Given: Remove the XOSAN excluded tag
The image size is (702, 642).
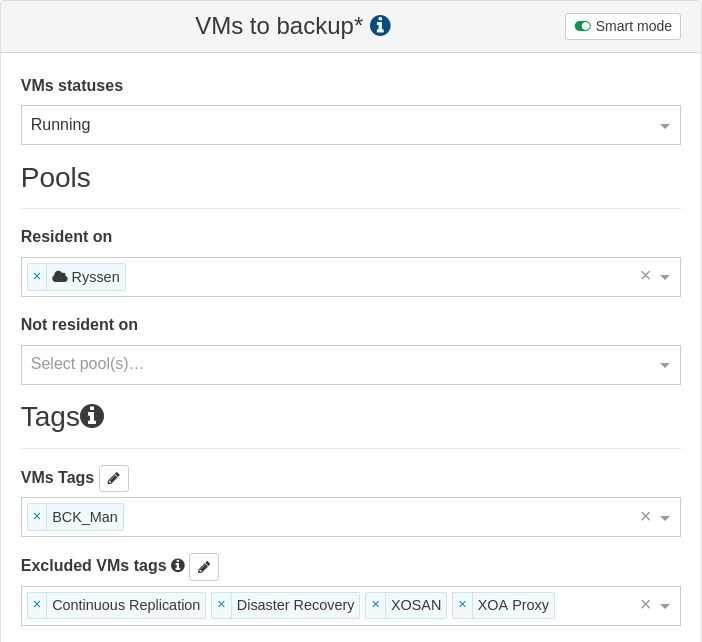Looking at the screenshot, I should tap(375, 605).
